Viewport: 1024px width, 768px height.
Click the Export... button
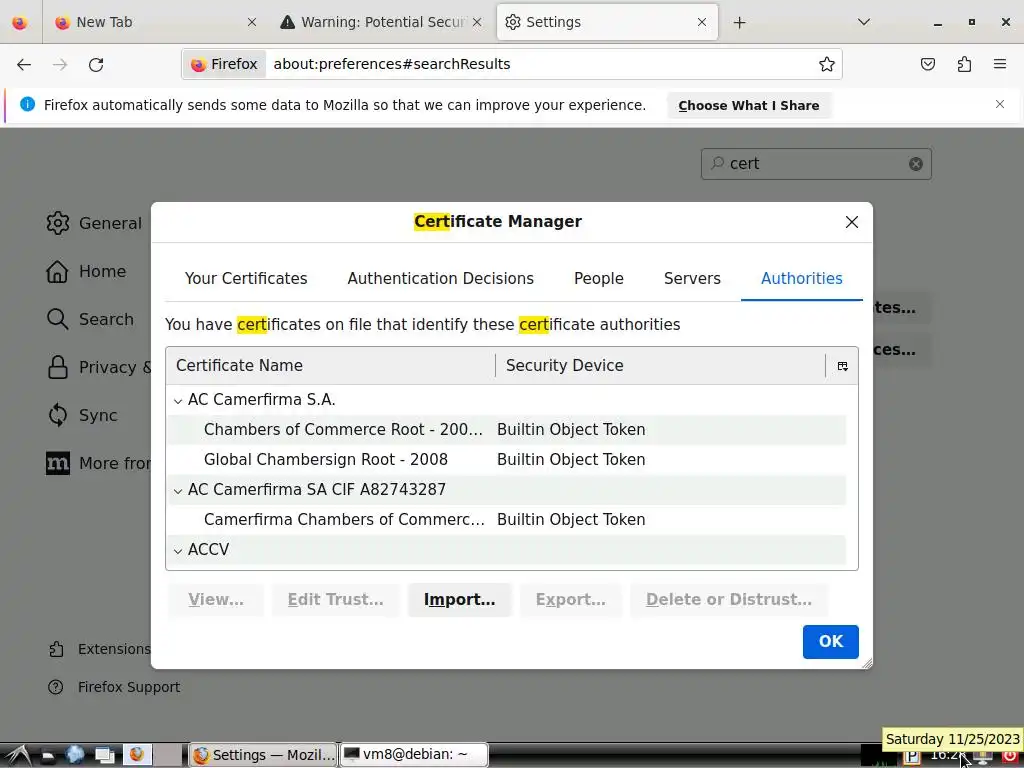[x=571, y=600]
